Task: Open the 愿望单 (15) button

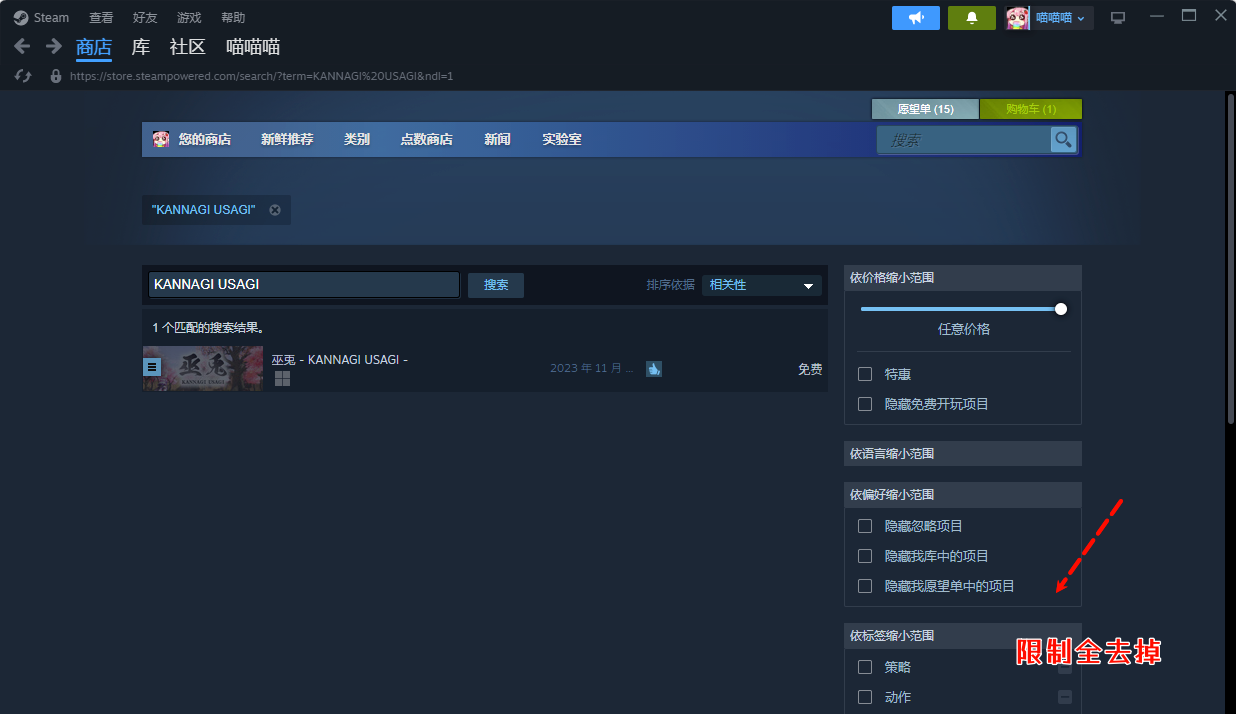Action: coord(925,109)
